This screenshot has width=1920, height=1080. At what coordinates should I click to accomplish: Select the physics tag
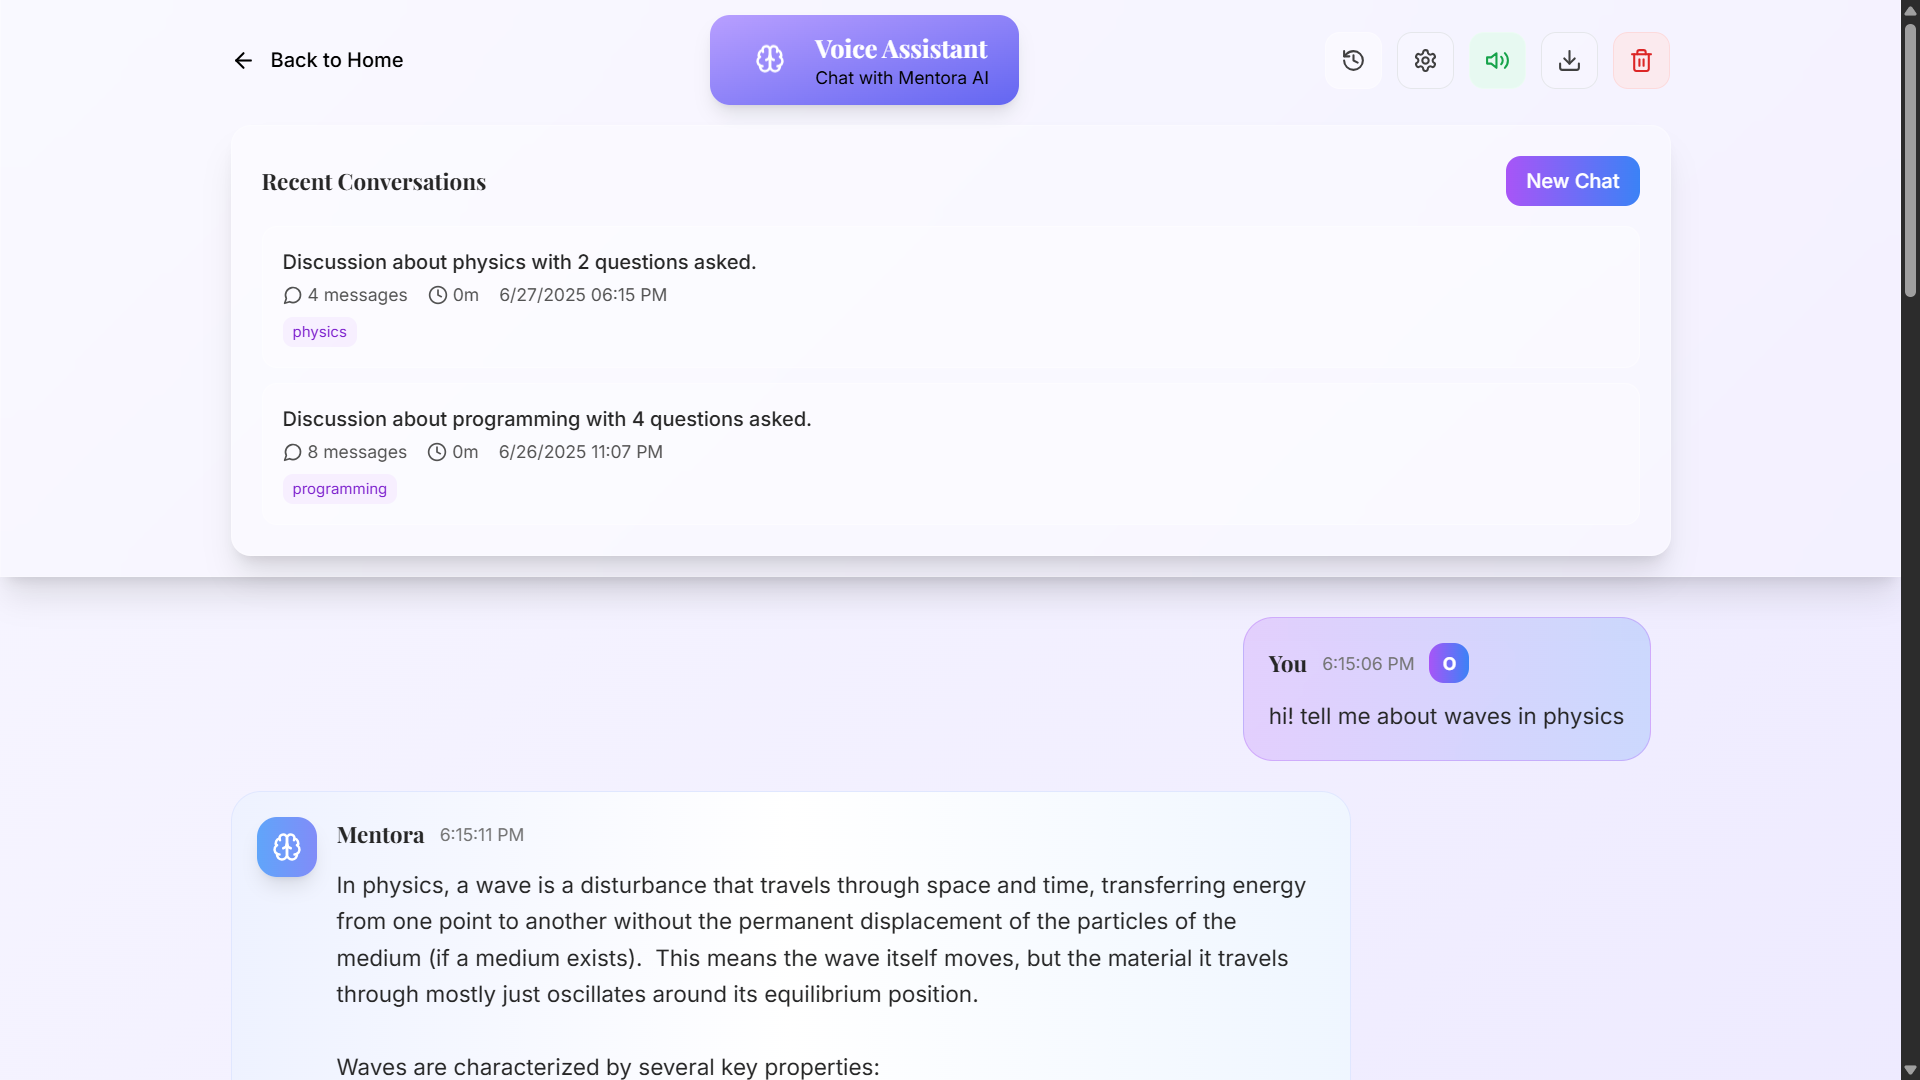click(318, 331)
